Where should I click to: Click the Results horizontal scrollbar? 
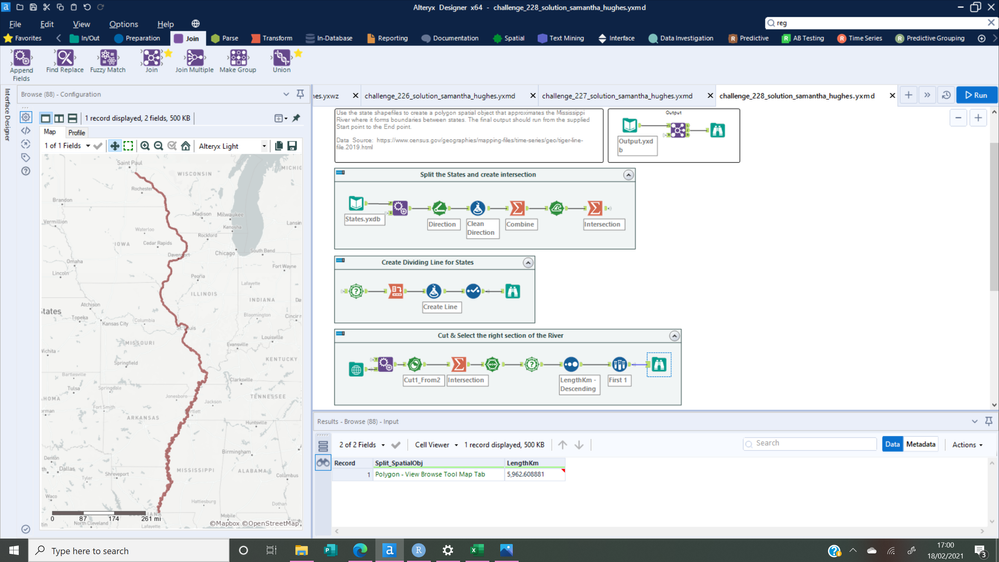pos(659,531)
